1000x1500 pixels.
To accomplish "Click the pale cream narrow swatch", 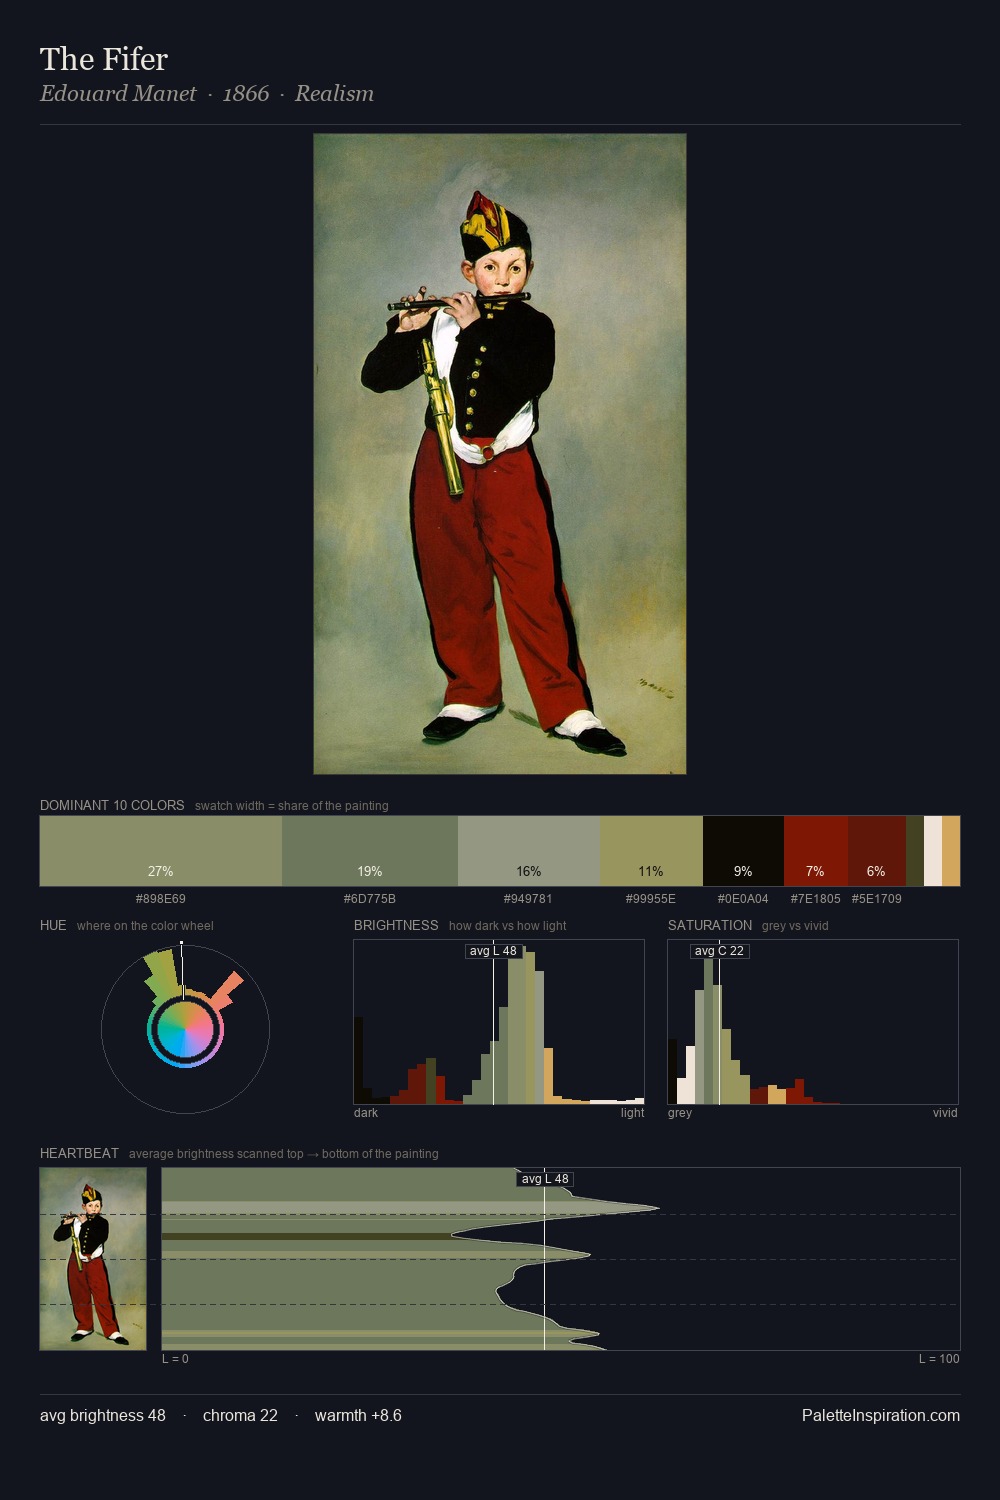I will pos(933,851).
